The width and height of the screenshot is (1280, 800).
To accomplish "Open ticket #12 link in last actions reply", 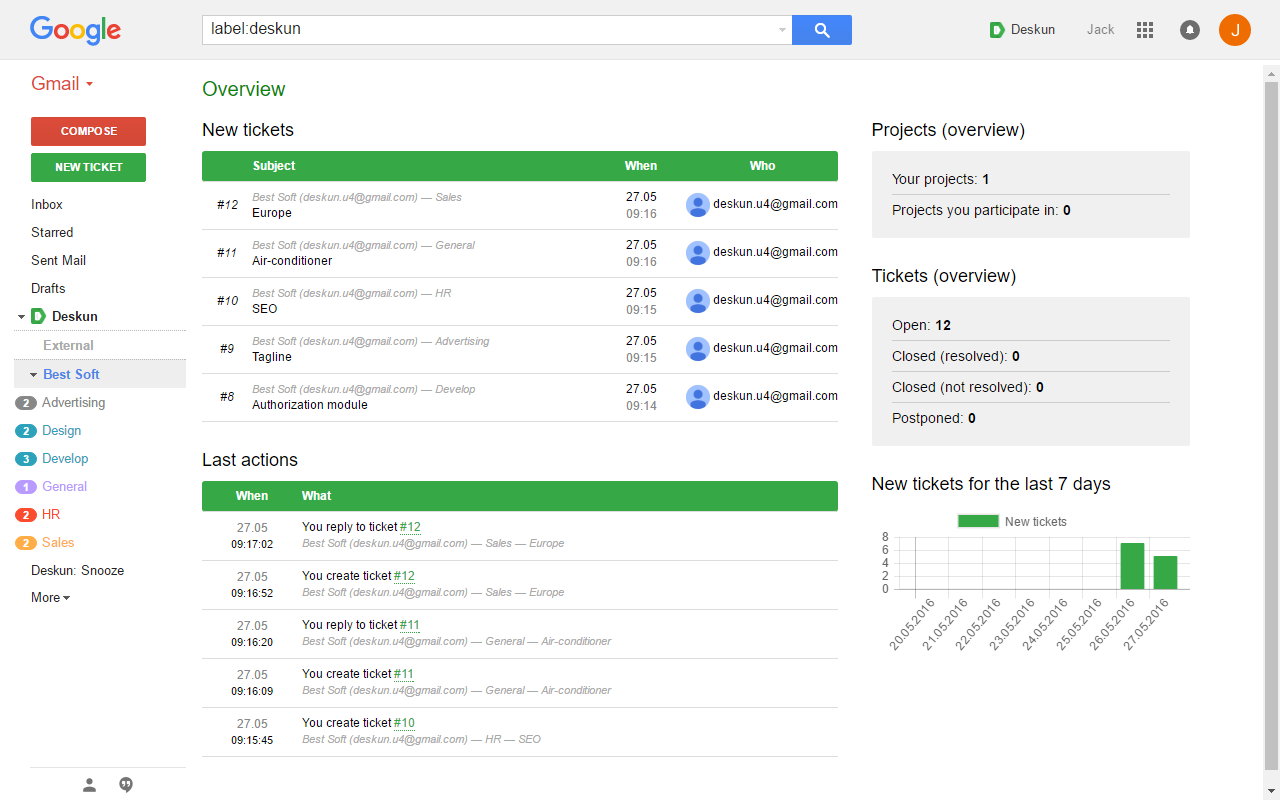I will pos(410,527).
